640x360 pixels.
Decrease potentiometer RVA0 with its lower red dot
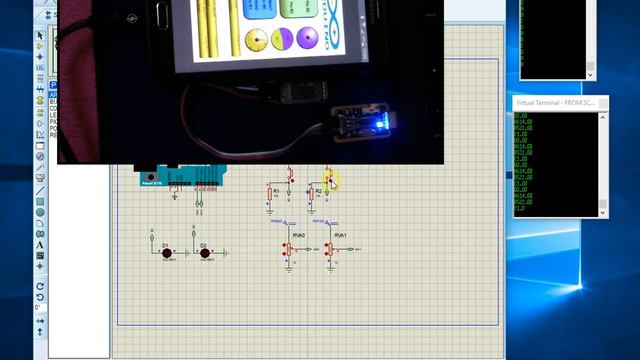[284, 254]
